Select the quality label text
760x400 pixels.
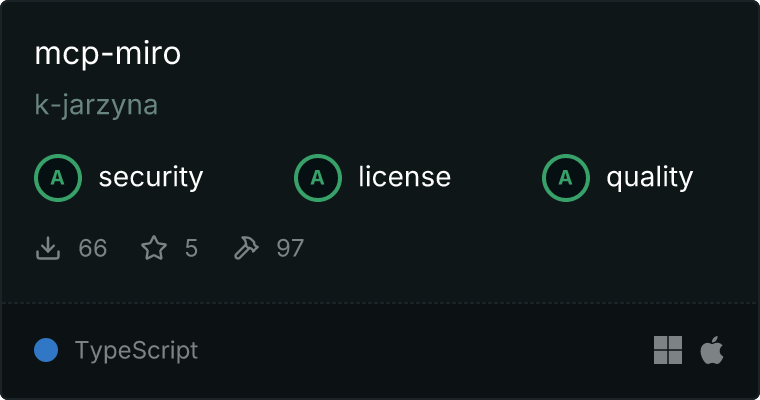coord(649,177)
